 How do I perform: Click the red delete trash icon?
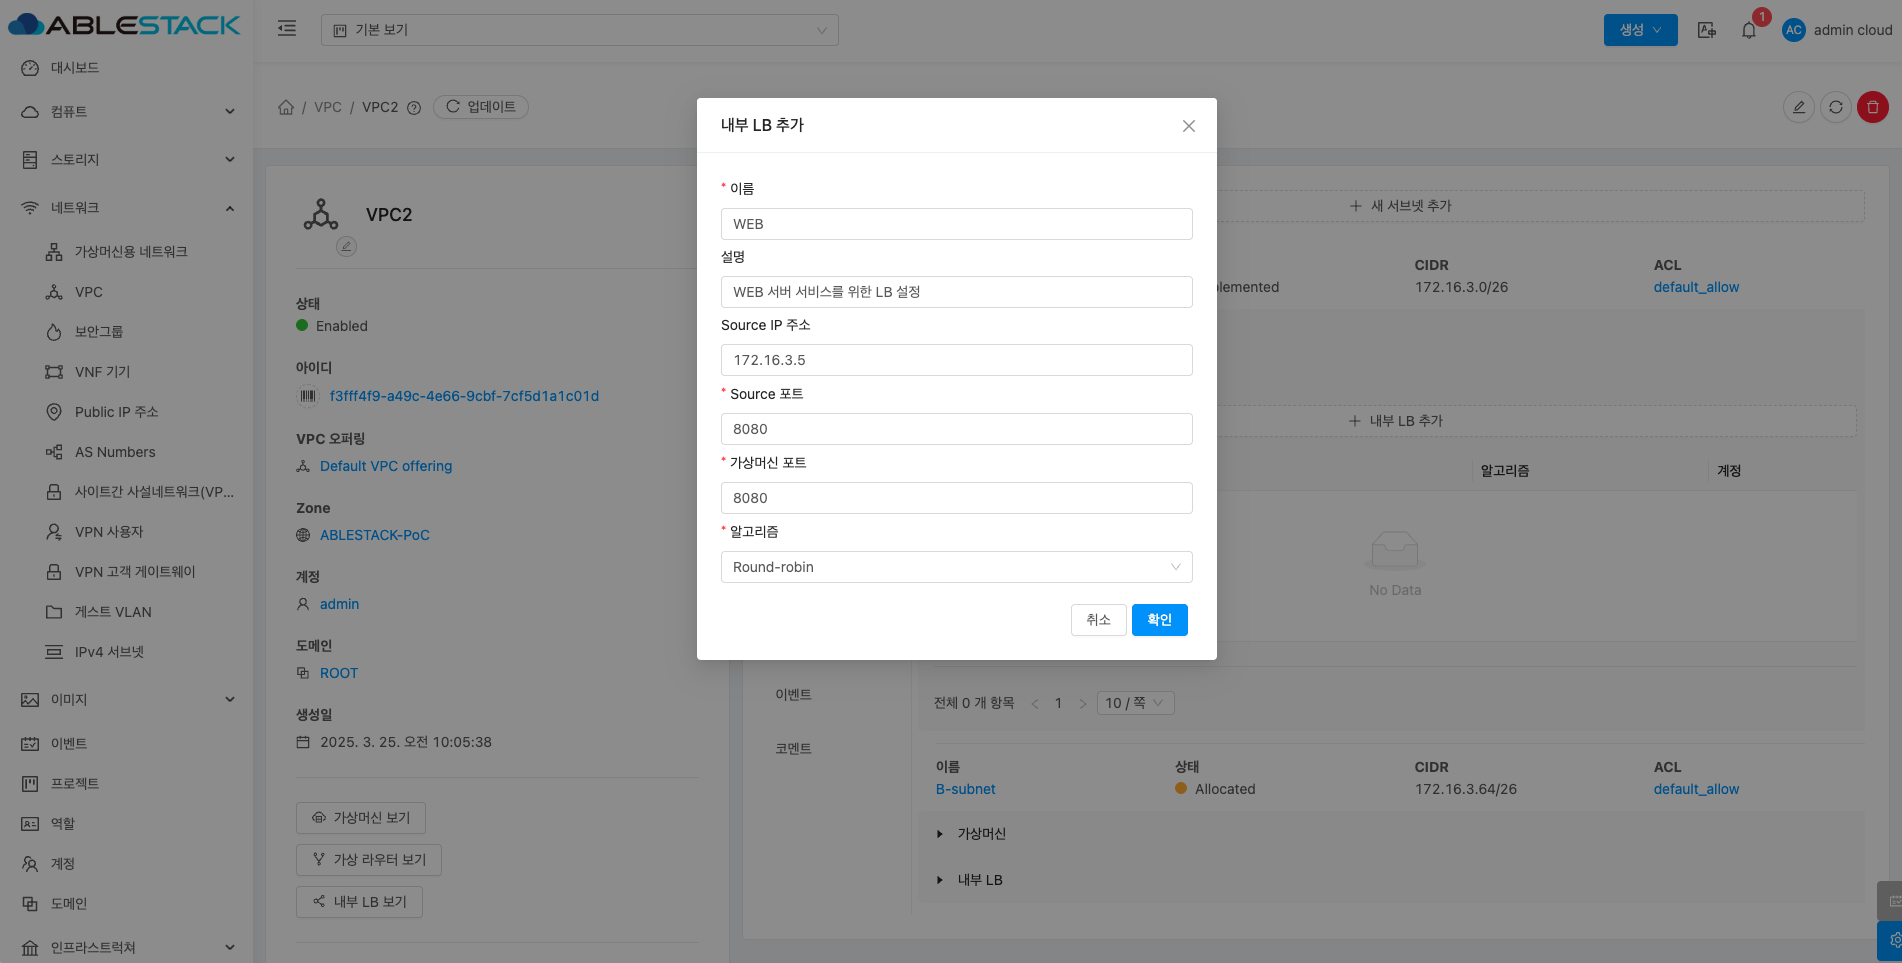coord(1873,107)
